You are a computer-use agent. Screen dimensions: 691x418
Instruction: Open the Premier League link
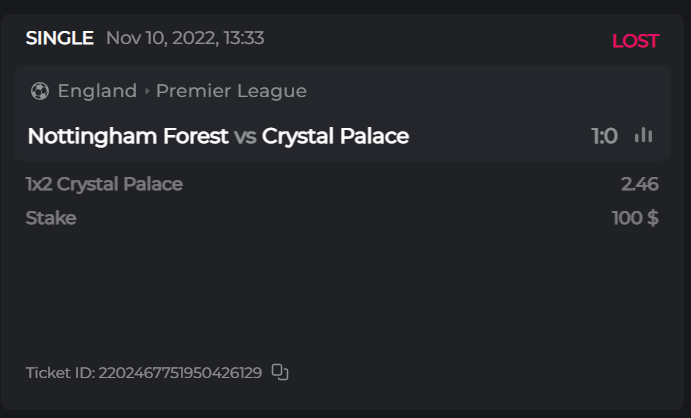231,91
